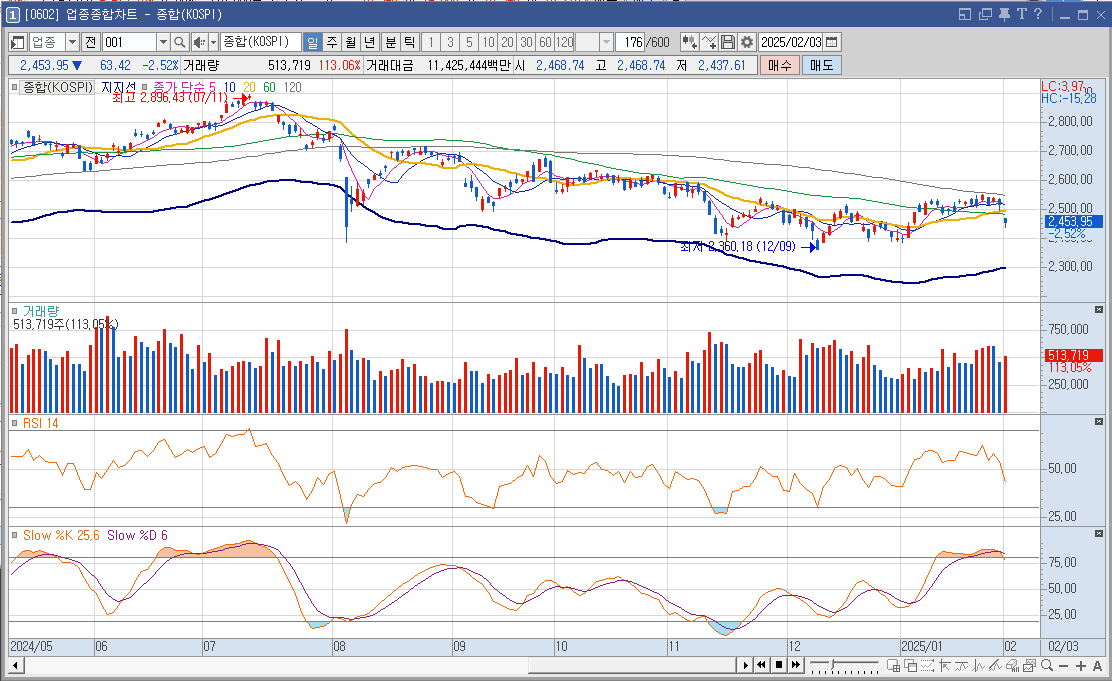
Task: Click the play forward playback button
Action: (746, 665)
